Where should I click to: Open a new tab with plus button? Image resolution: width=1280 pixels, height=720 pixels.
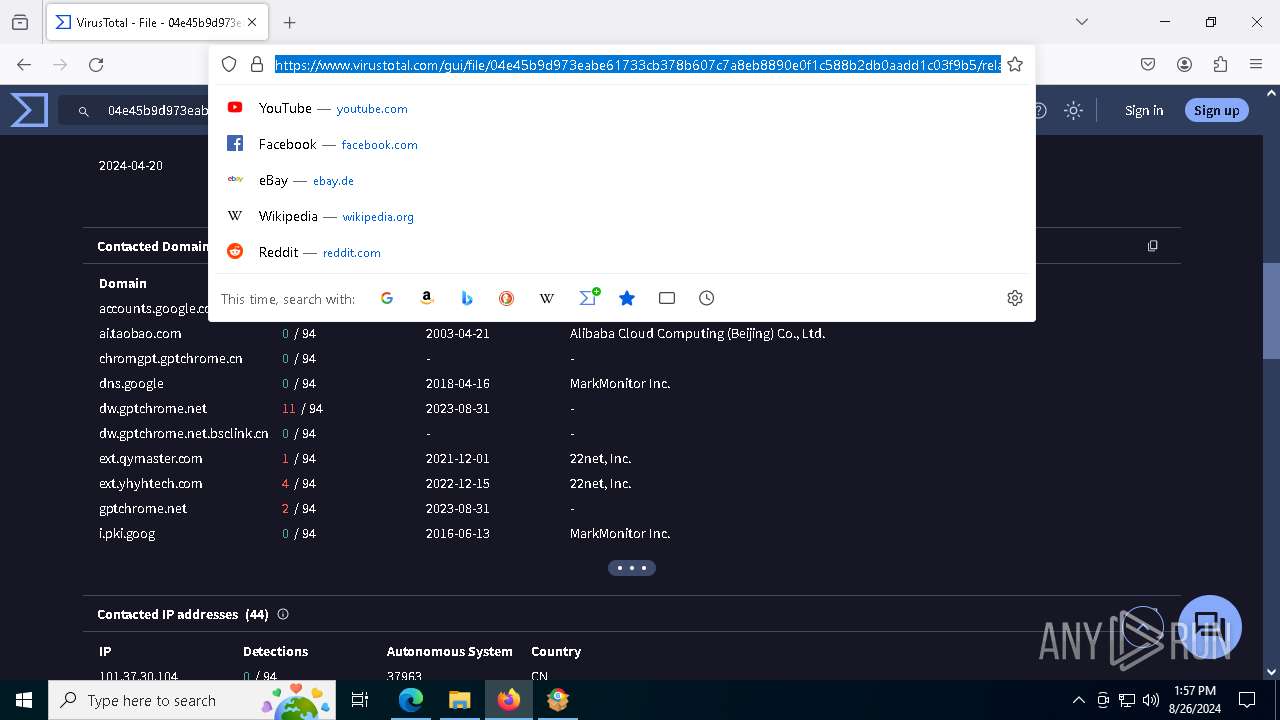tap(290, 22)
